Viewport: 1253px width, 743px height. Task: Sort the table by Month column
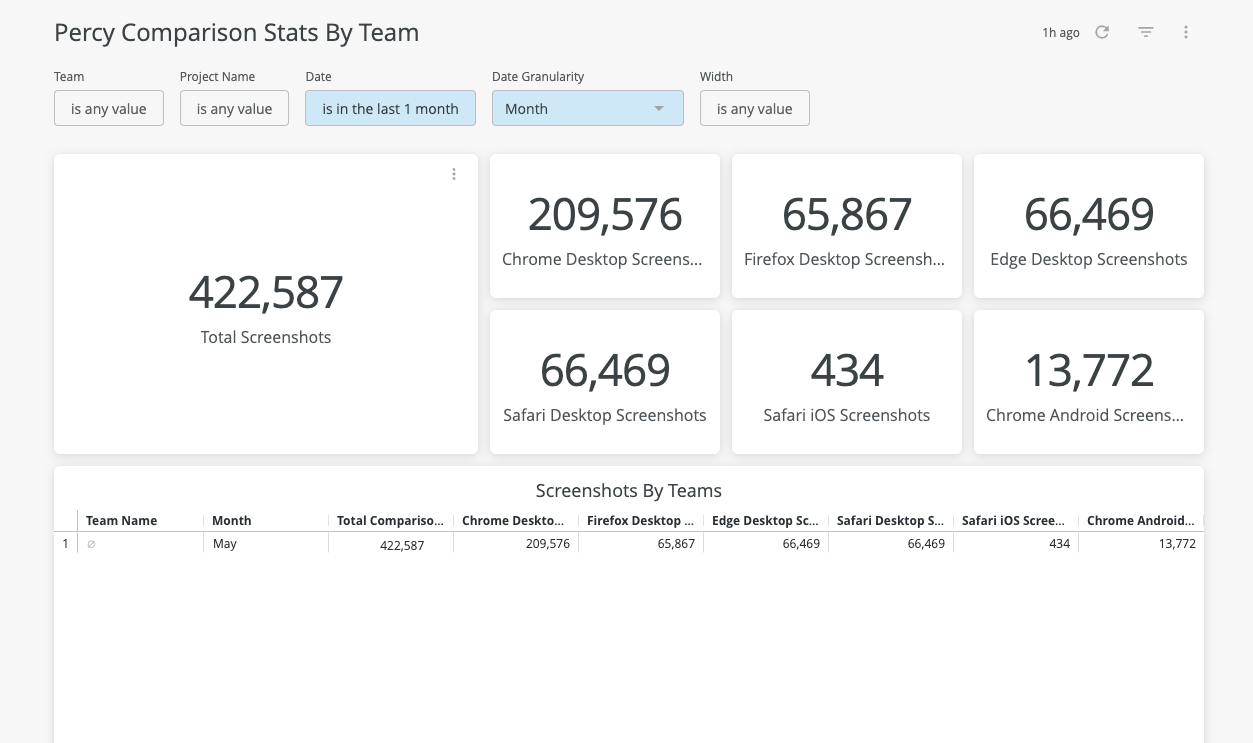[x=231, y=520]
